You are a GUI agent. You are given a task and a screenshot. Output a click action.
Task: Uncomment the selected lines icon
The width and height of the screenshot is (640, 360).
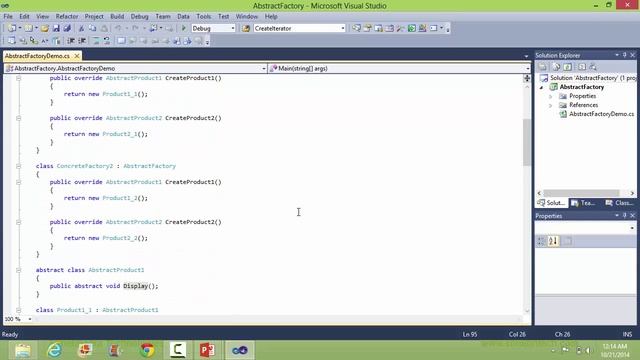[107, 41]
